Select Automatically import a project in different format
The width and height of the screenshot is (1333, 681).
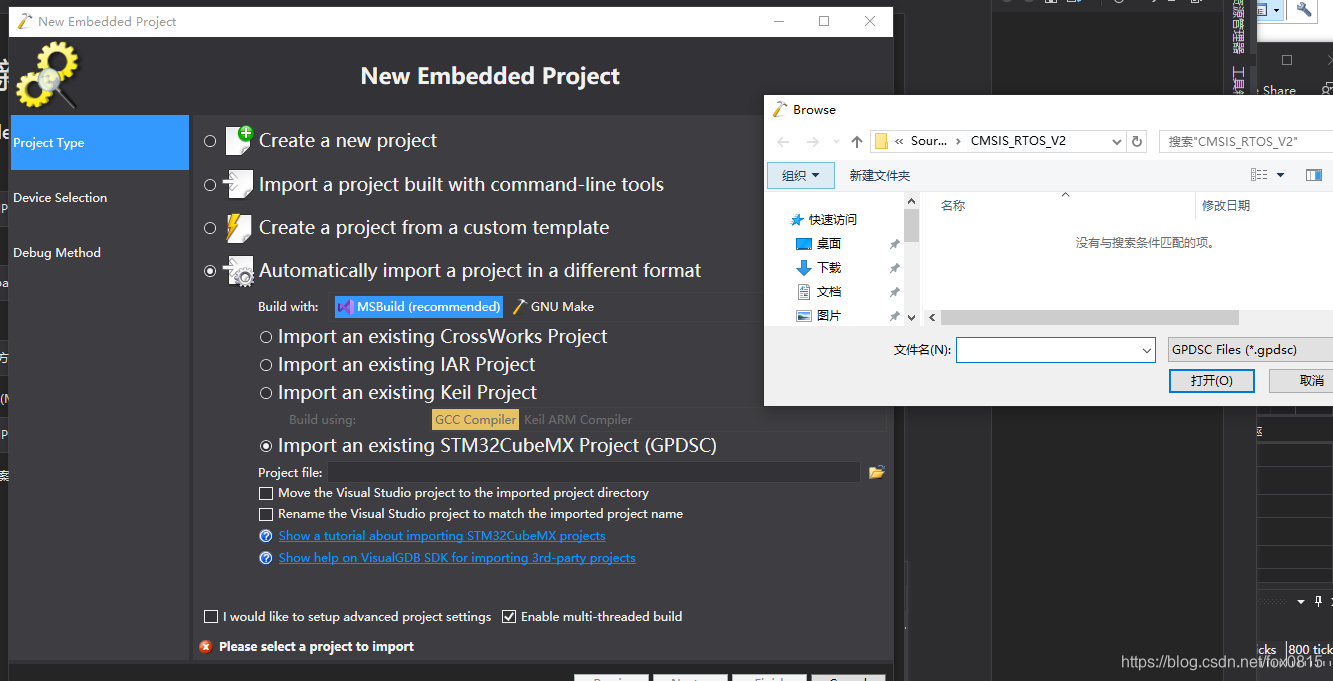pos(210,271)
